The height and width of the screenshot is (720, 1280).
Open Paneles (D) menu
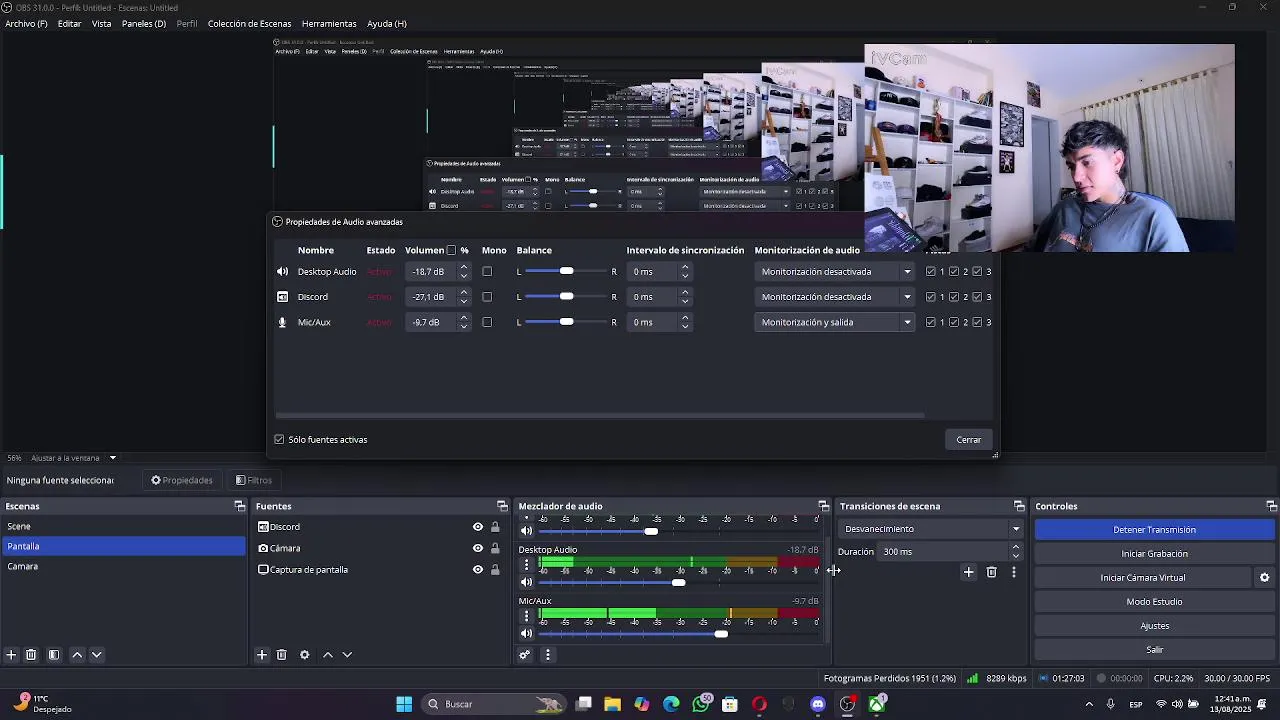click(144, 24)
